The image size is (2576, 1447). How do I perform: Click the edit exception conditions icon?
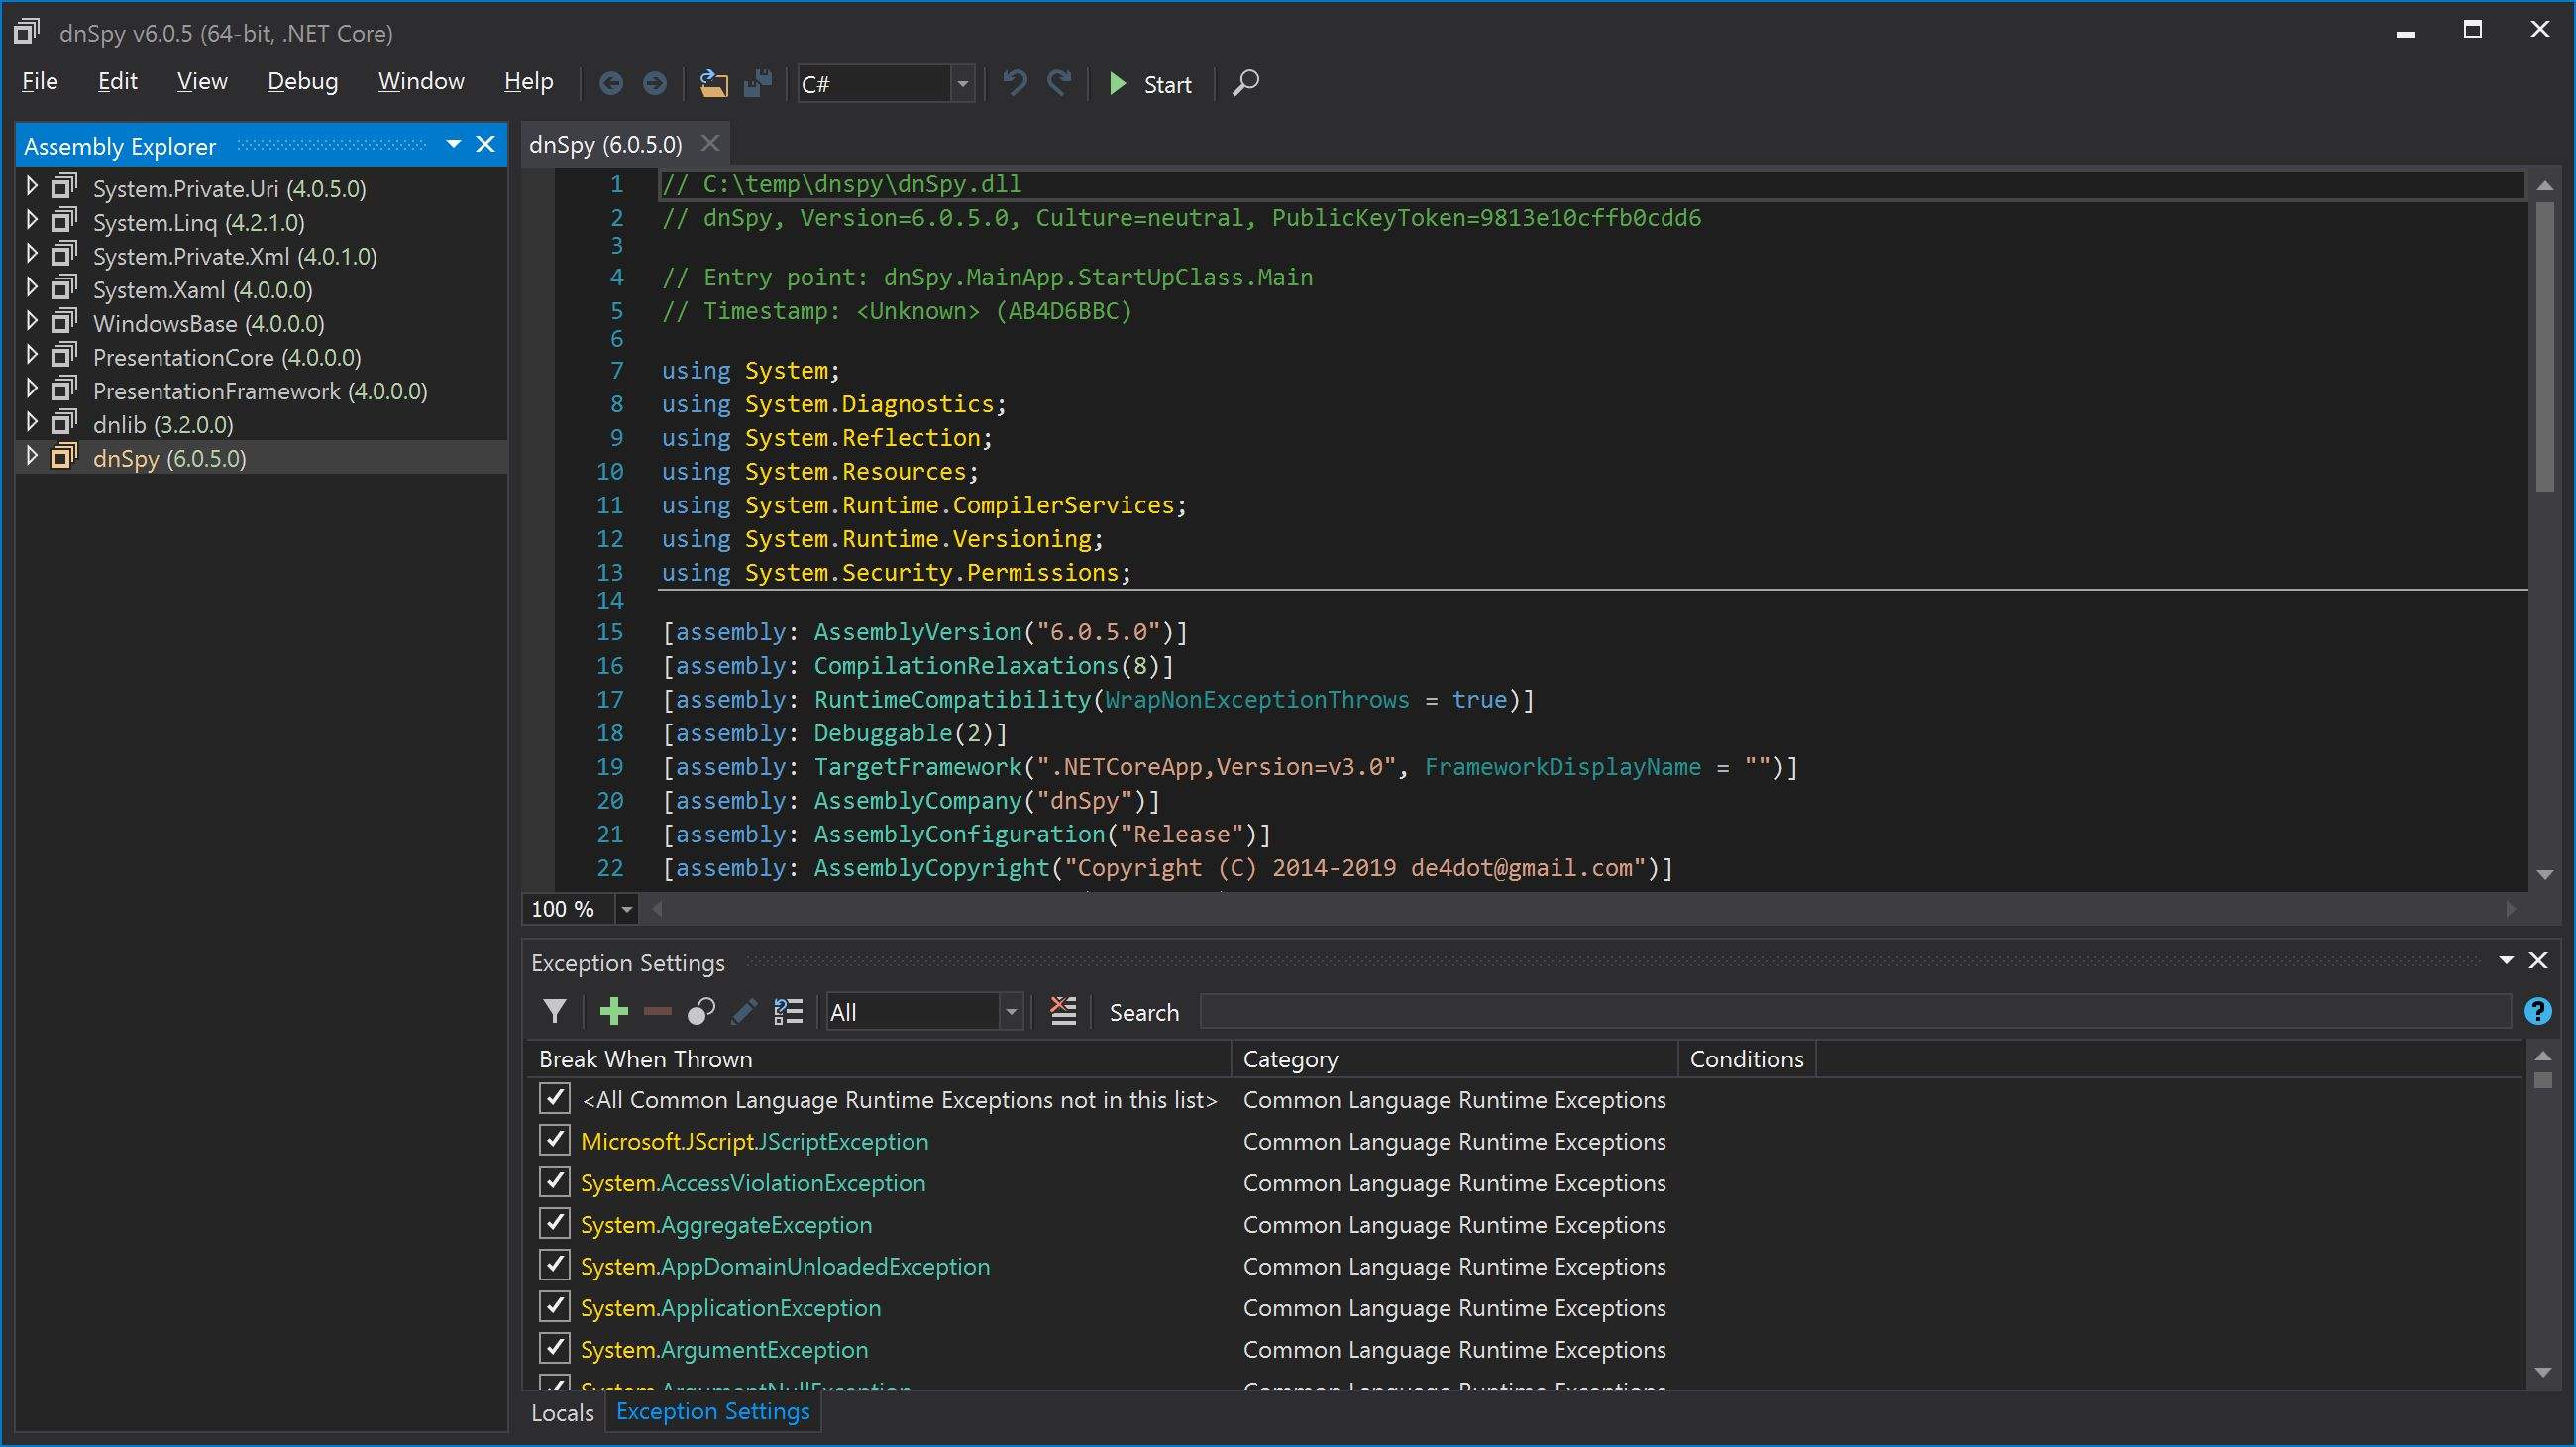[745, 1012]
